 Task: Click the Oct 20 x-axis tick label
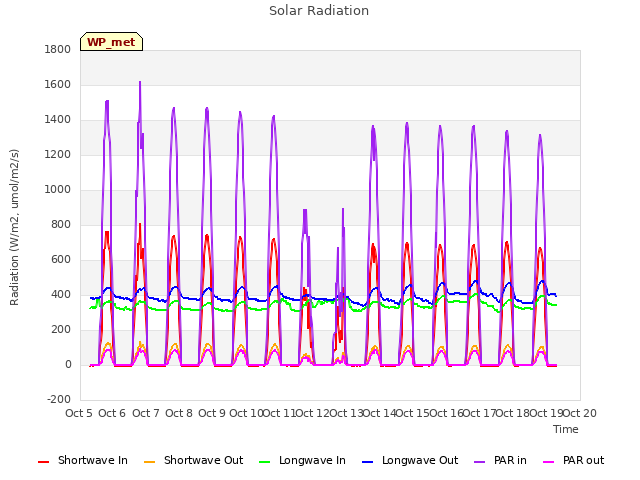[580, 413]
